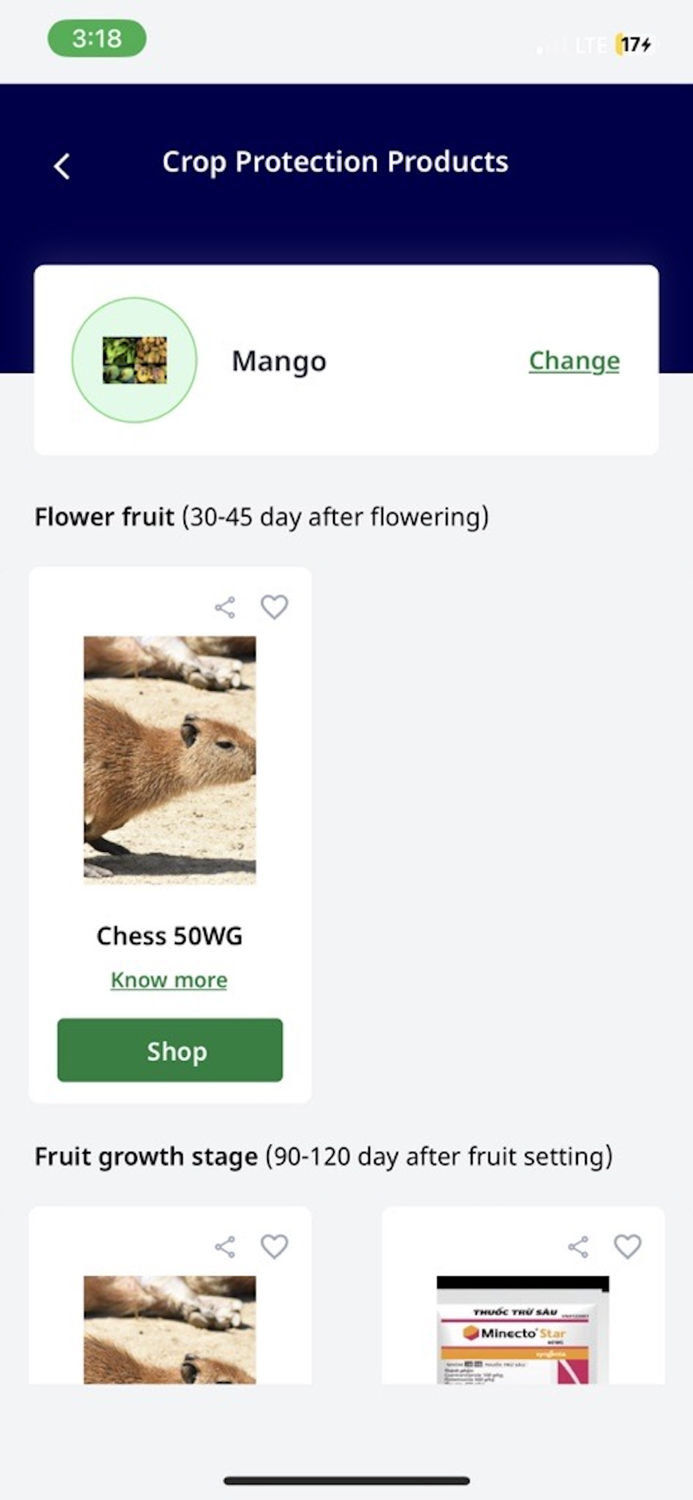
Task: Shop for Chess 50WG
Action: [169, 1050]
